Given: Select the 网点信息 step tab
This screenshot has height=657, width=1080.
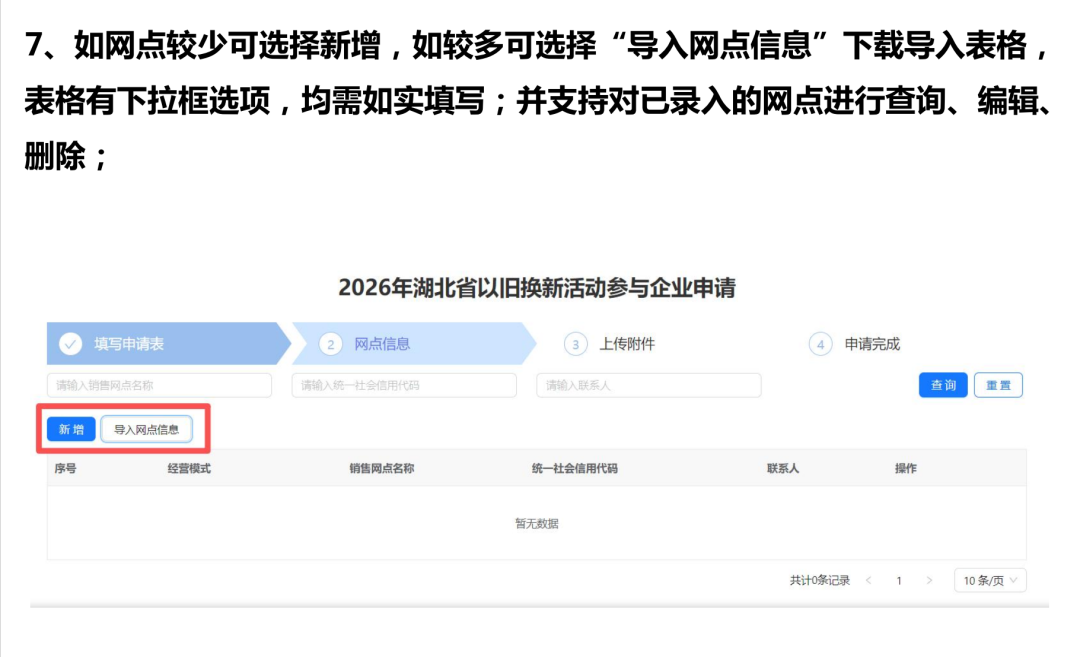Looking at the screenshot, I should pos(382,344).
